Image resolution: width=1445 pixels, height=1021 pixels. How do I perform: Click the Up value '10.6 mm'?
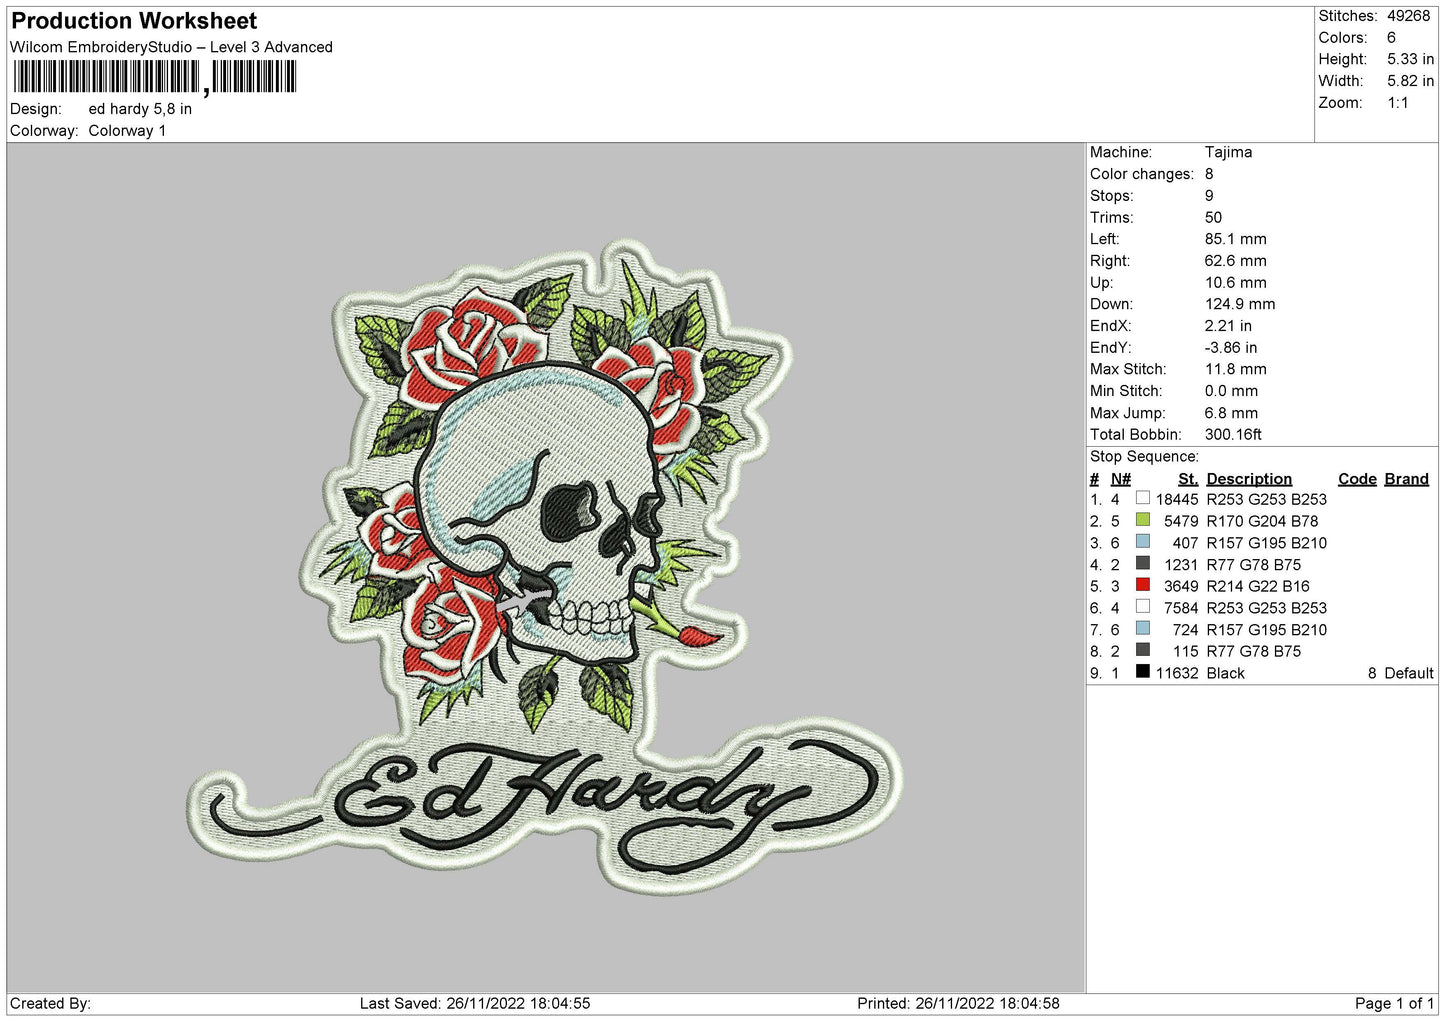tap(1235, 283)
